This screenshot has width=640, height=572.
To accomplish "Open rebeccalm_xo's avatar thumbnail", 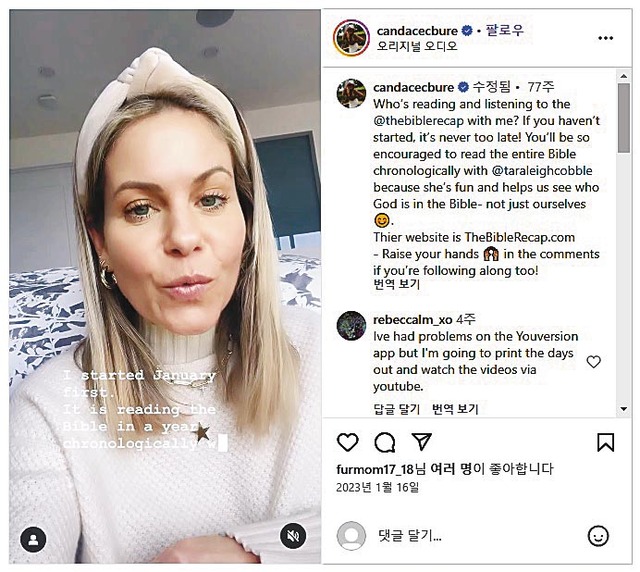I will point(351,325).
